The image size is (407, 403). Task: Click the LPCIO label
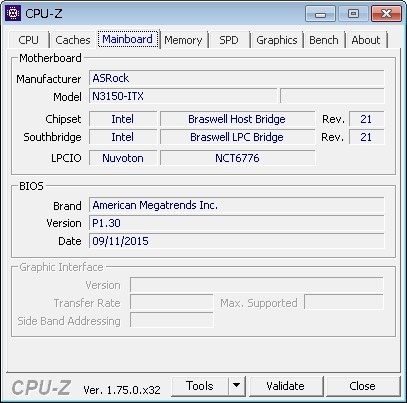point(66,158)
